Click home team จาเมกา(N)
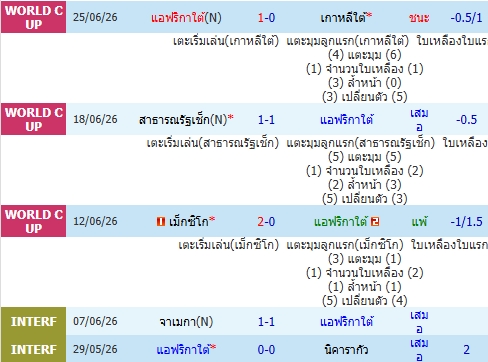Viewport: 488px width, 362px height. tap(186, 322)
